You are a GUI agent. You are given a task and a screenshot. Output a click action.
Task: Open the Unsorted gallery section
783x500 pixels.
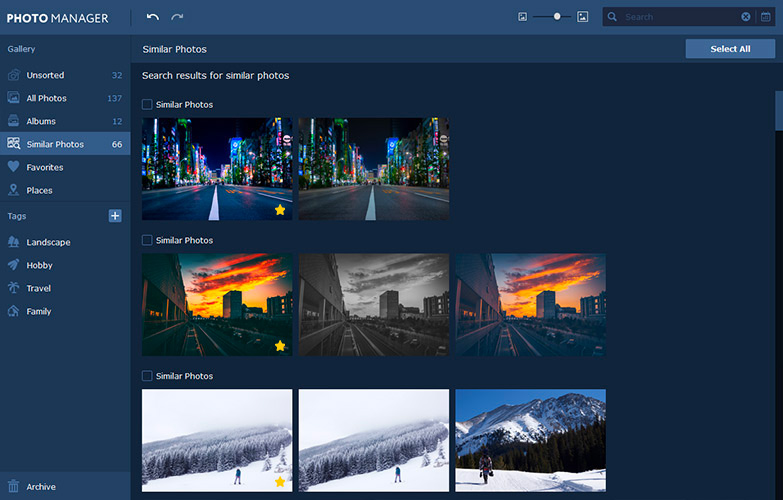[x=65, y=75]
